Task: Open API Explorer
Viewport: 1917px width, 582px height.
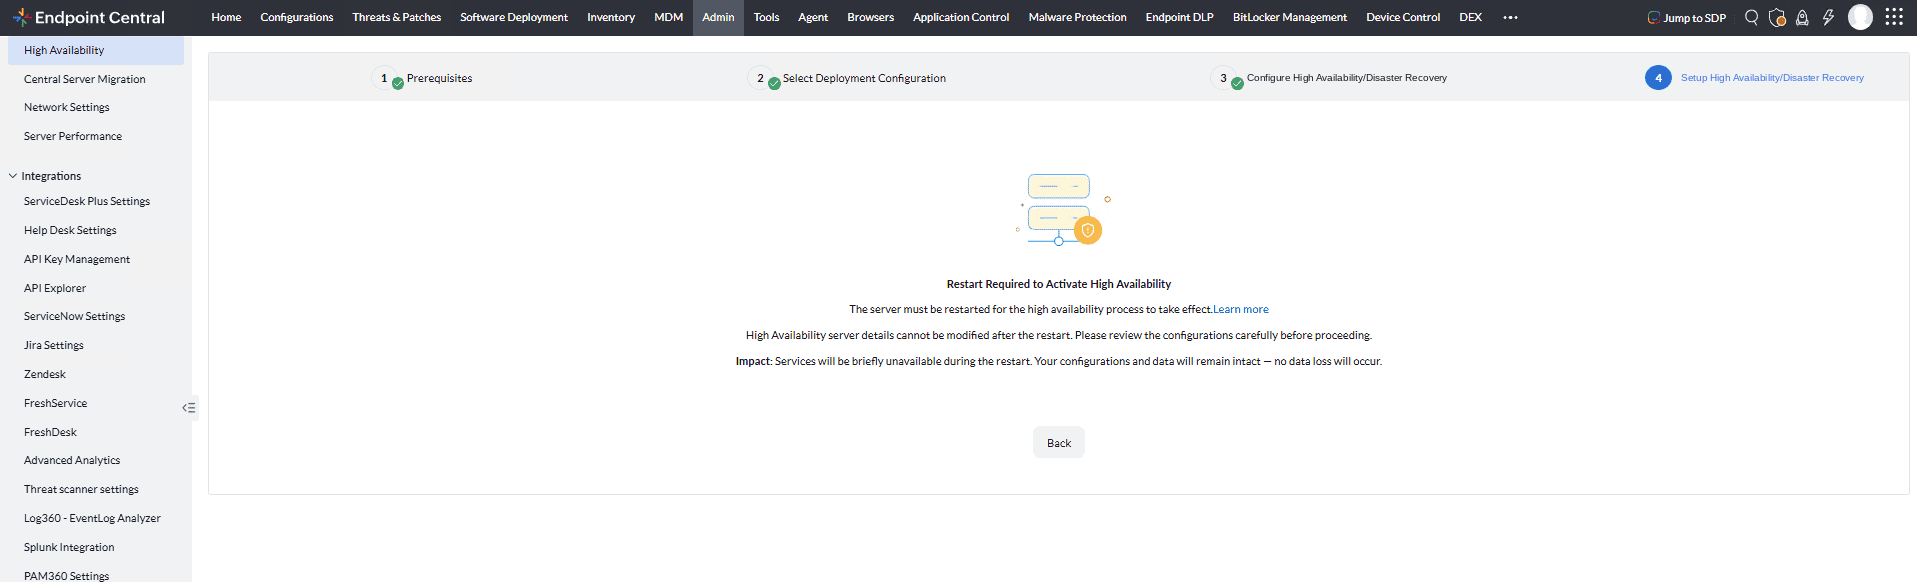Action: tap(55, 288)
